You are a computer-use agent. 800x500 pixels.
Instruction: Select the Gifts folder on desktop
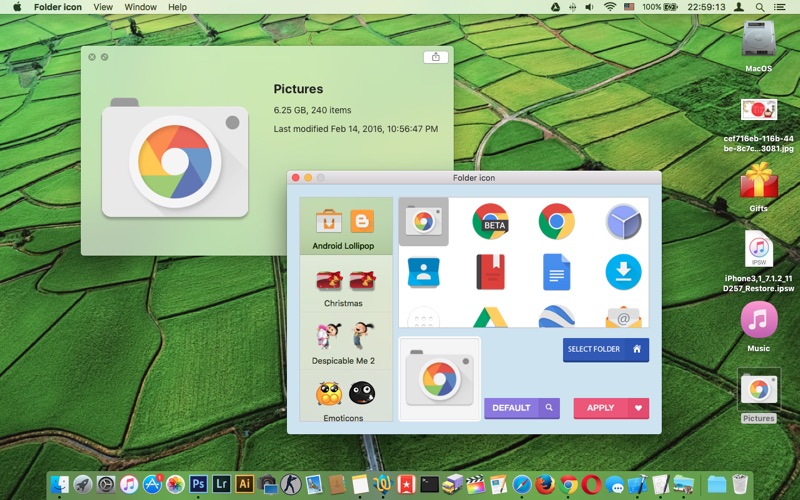[x=758, y=187]
